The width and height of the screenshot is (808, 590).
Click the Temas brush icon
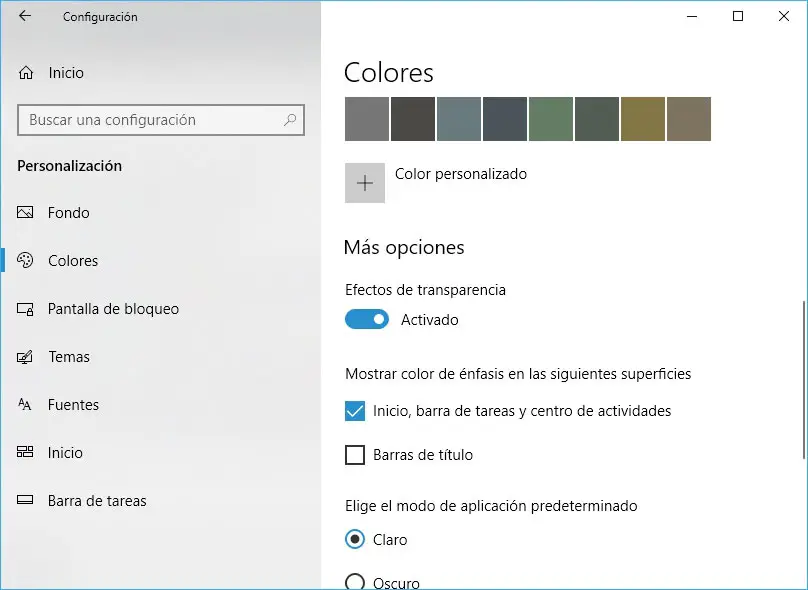pos(26,357)
